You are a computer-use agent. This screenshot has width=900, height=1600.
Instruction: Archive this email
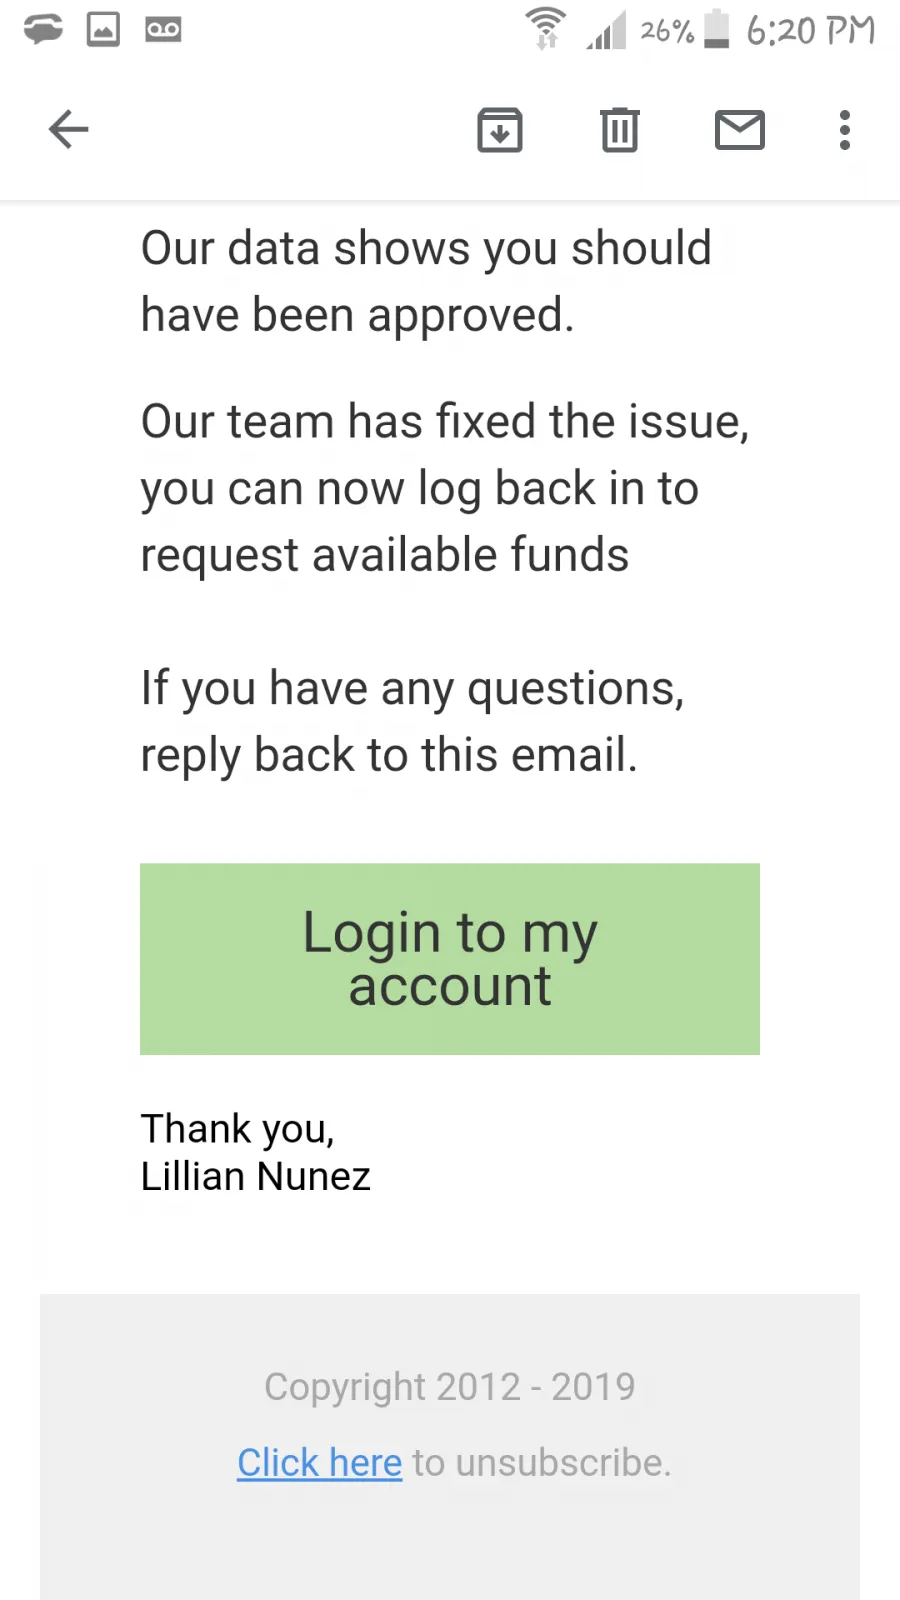[500, 129]
